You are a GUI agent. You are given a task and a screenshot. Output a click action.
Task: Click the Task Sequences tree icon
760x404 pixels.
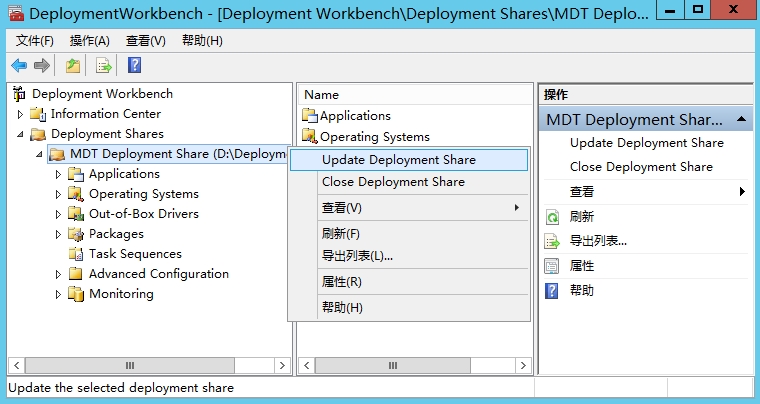click(76, 254)
